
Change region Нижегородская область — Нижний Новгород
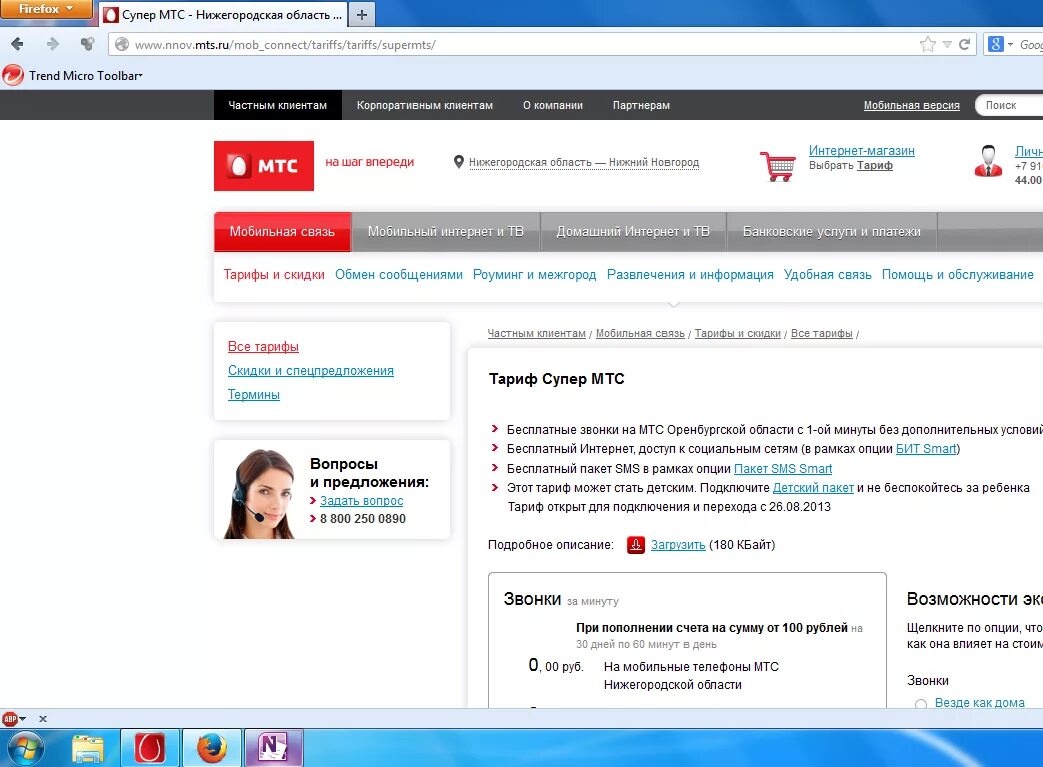(584, 162)
